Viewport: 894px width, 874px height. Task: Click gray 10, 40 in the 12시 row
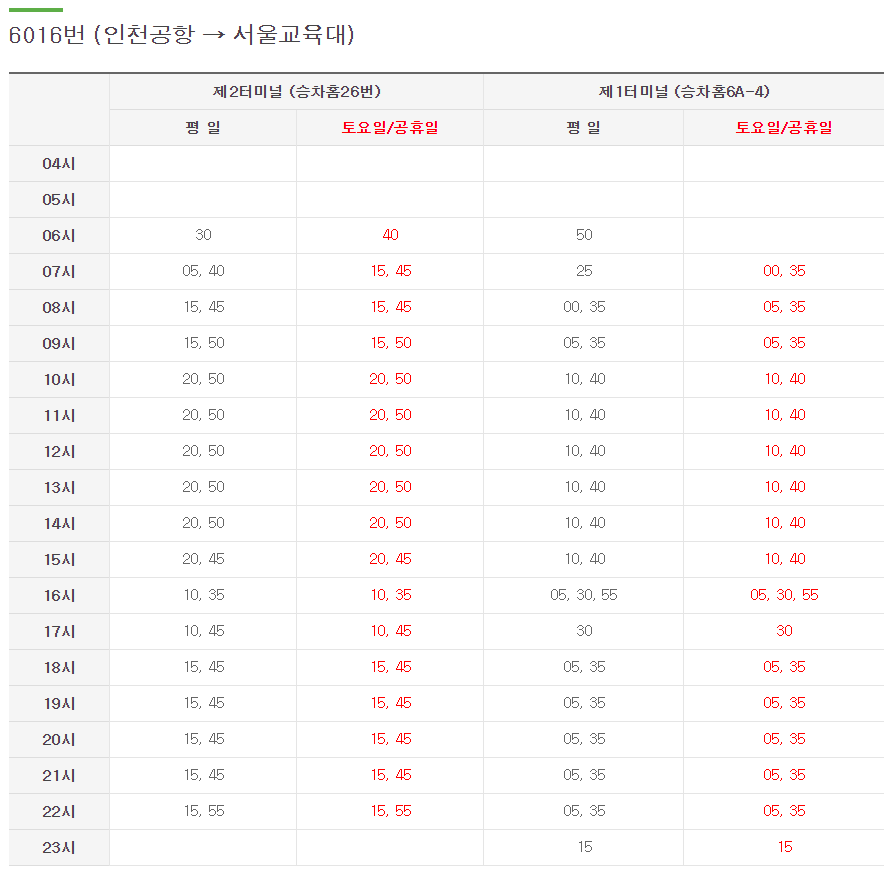click(585, 450)
